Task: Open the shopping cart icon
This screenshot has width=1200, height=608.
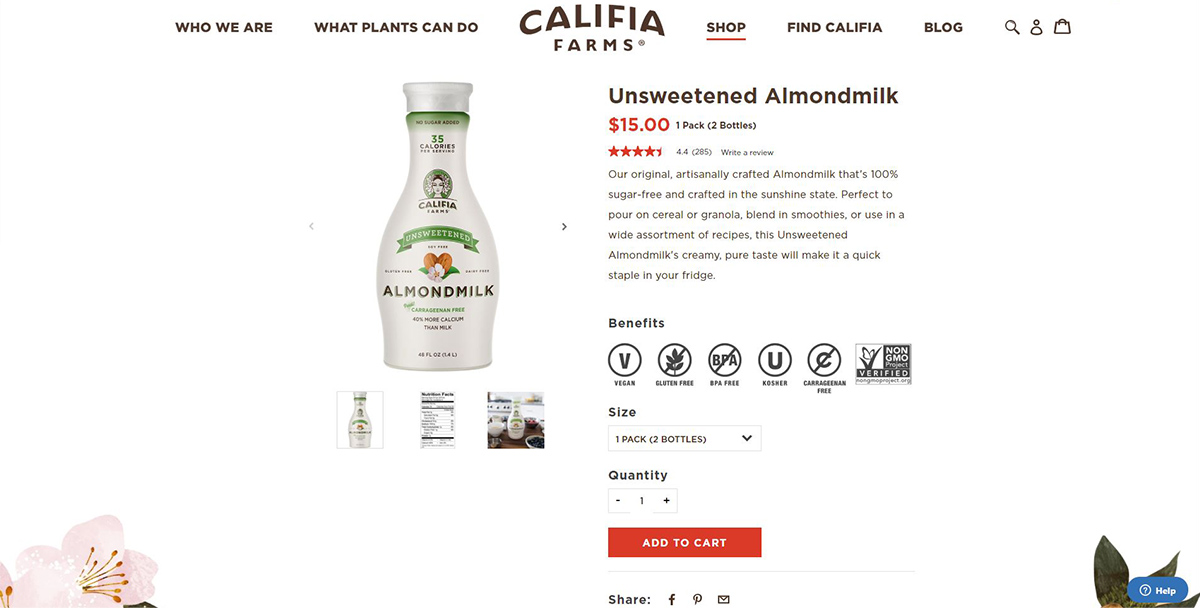Action: [1062, 26]
